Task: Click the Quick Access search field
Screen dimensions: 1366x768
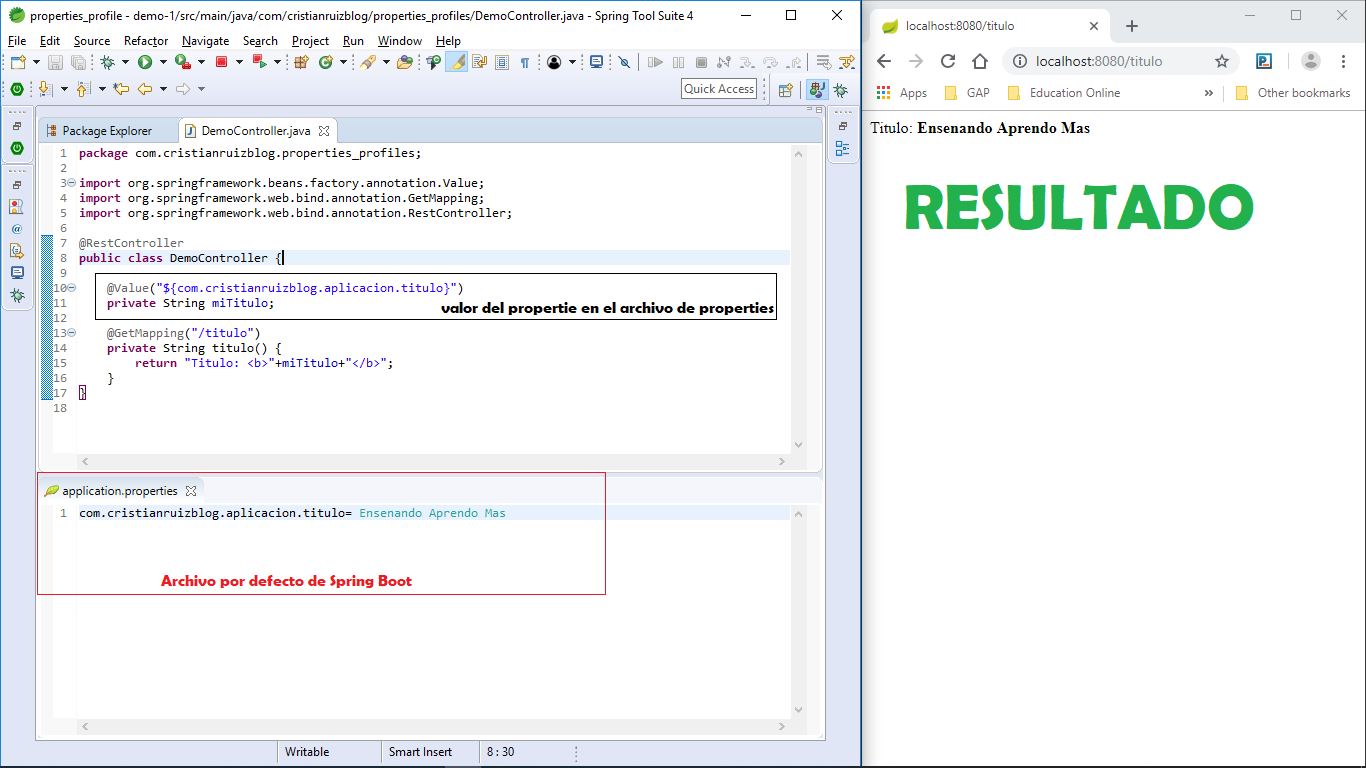Action: 719,89
